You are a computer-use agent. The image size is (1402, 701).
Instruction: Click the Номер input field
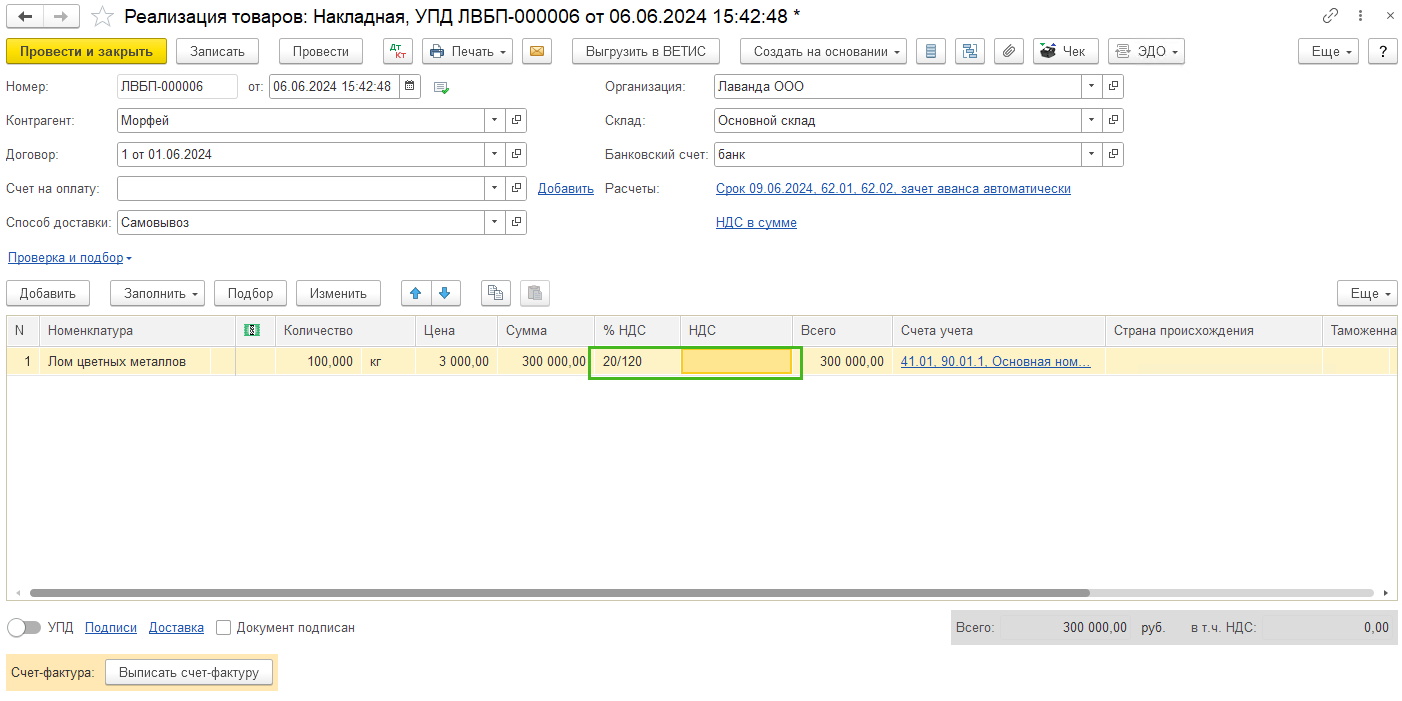[177, 87]
